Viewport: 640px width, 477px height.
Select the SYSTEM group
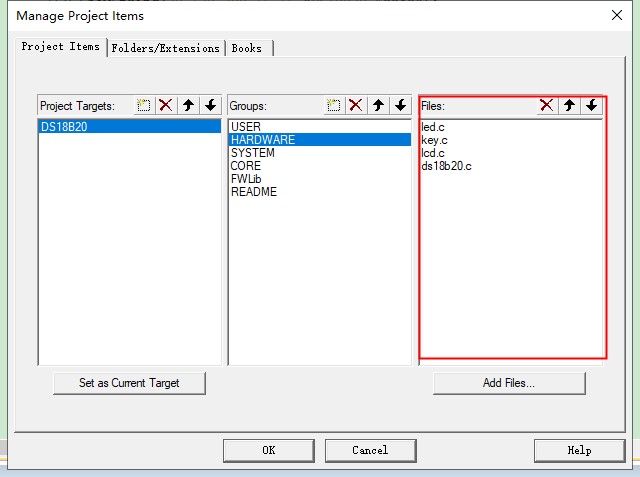pos(320,153)
